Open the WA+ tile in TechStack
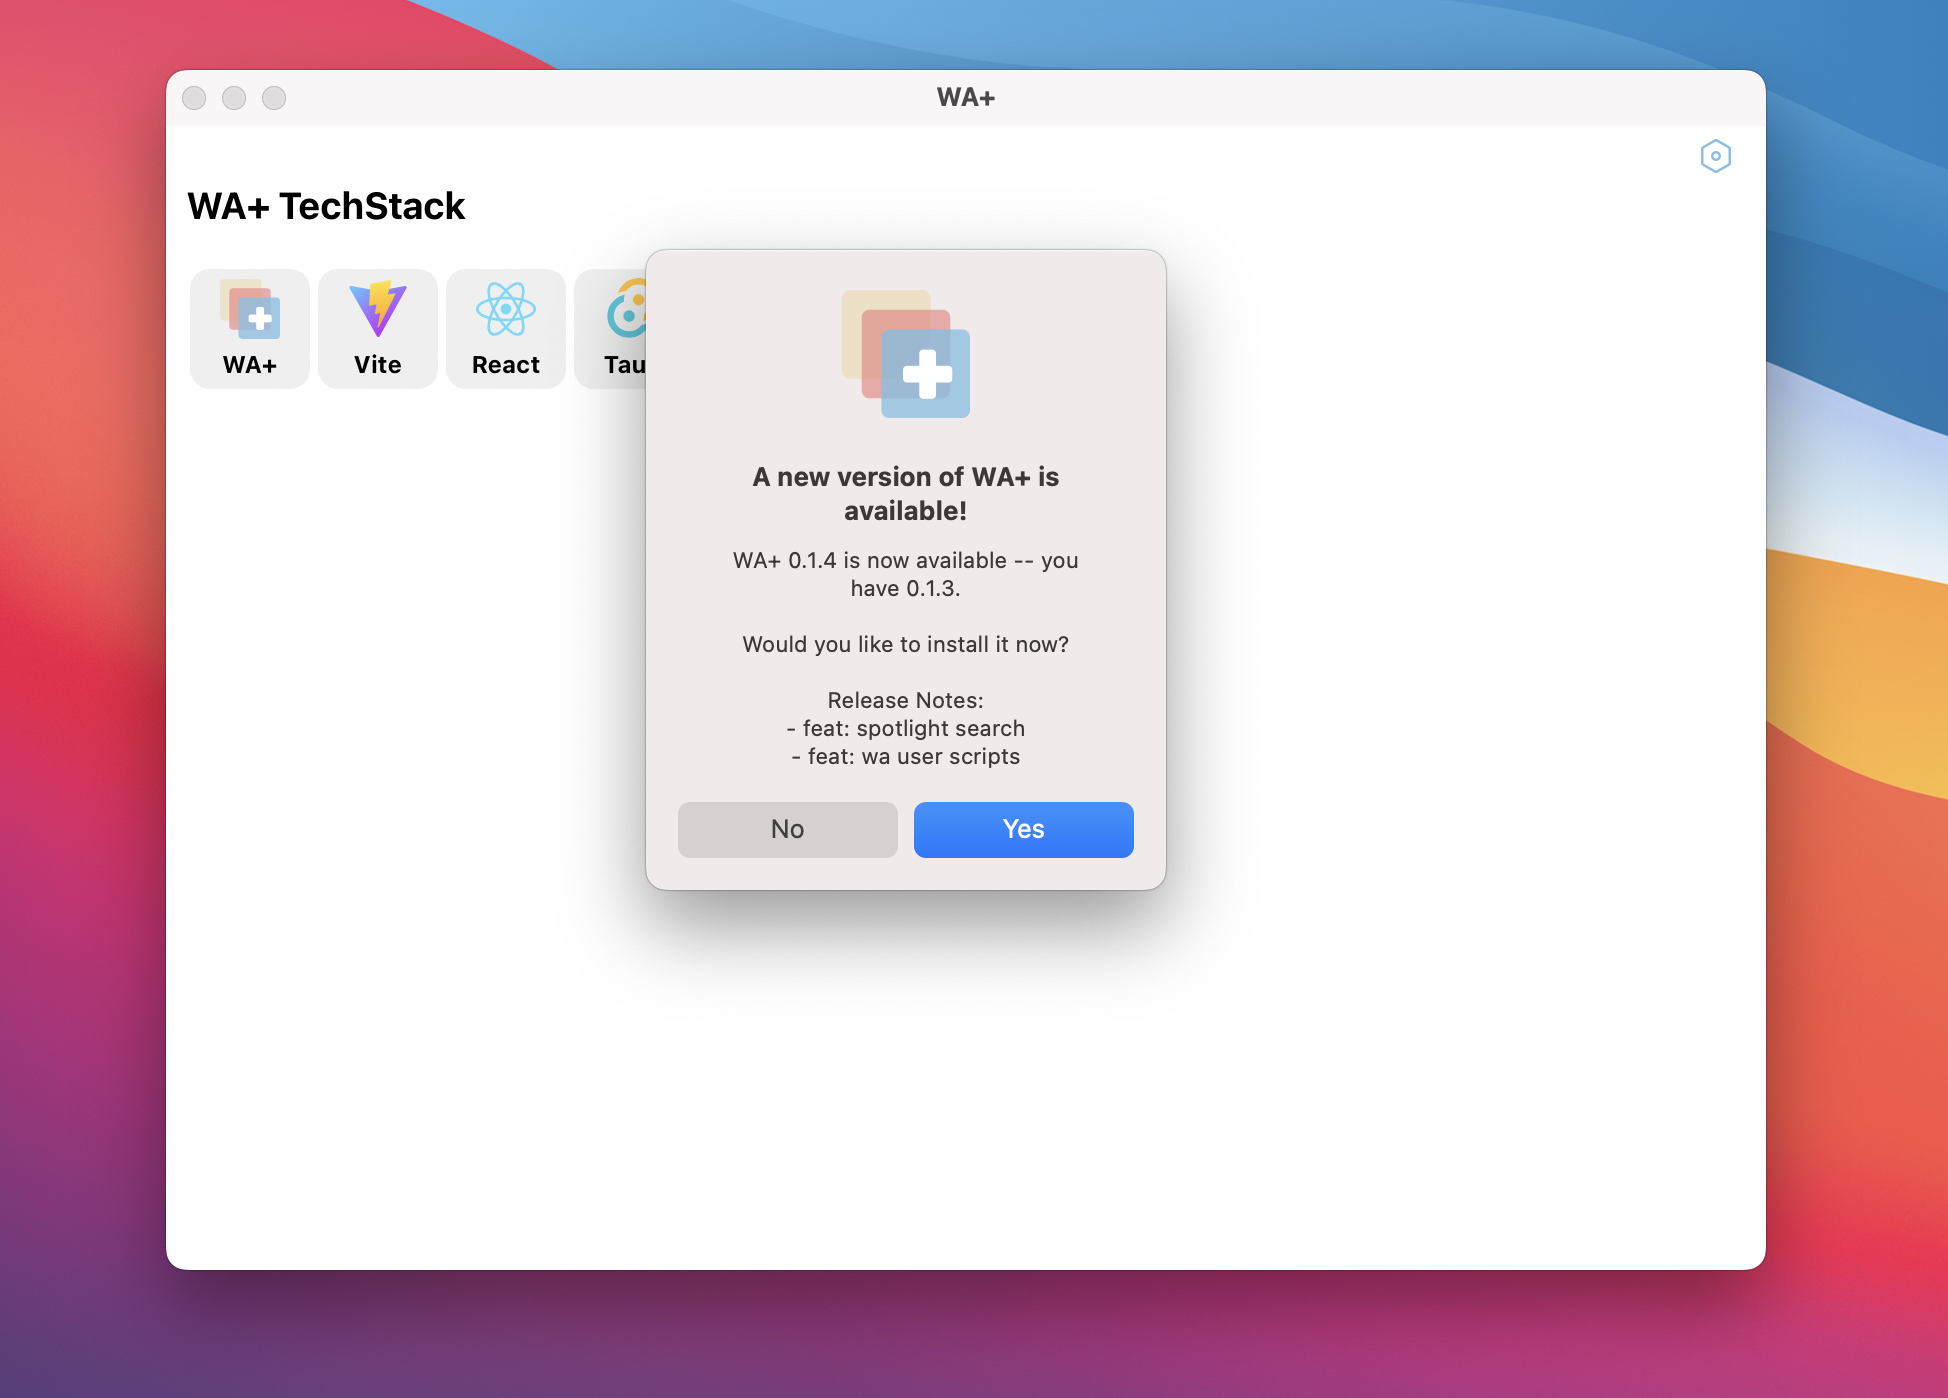1948x1398 pixels. (x=250, y=328)
